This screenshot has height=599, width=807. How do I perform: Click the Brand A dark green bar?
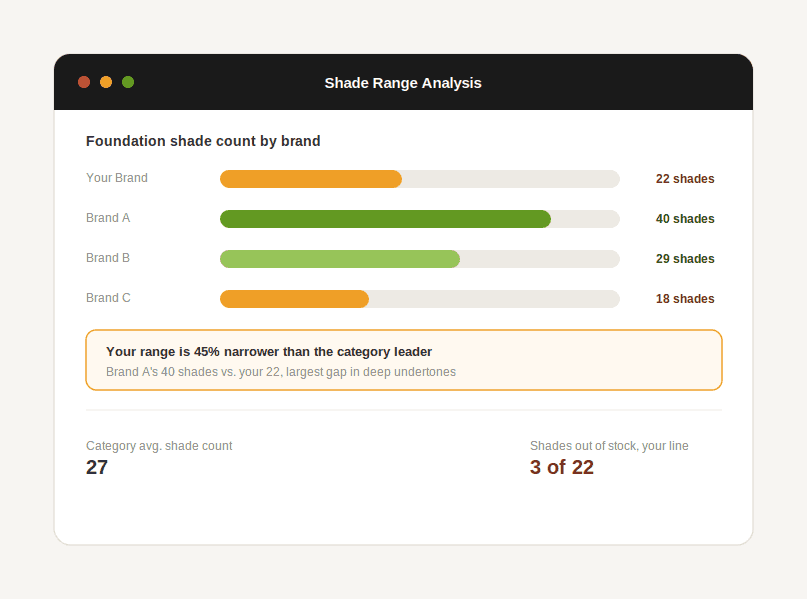click(385, 219)
